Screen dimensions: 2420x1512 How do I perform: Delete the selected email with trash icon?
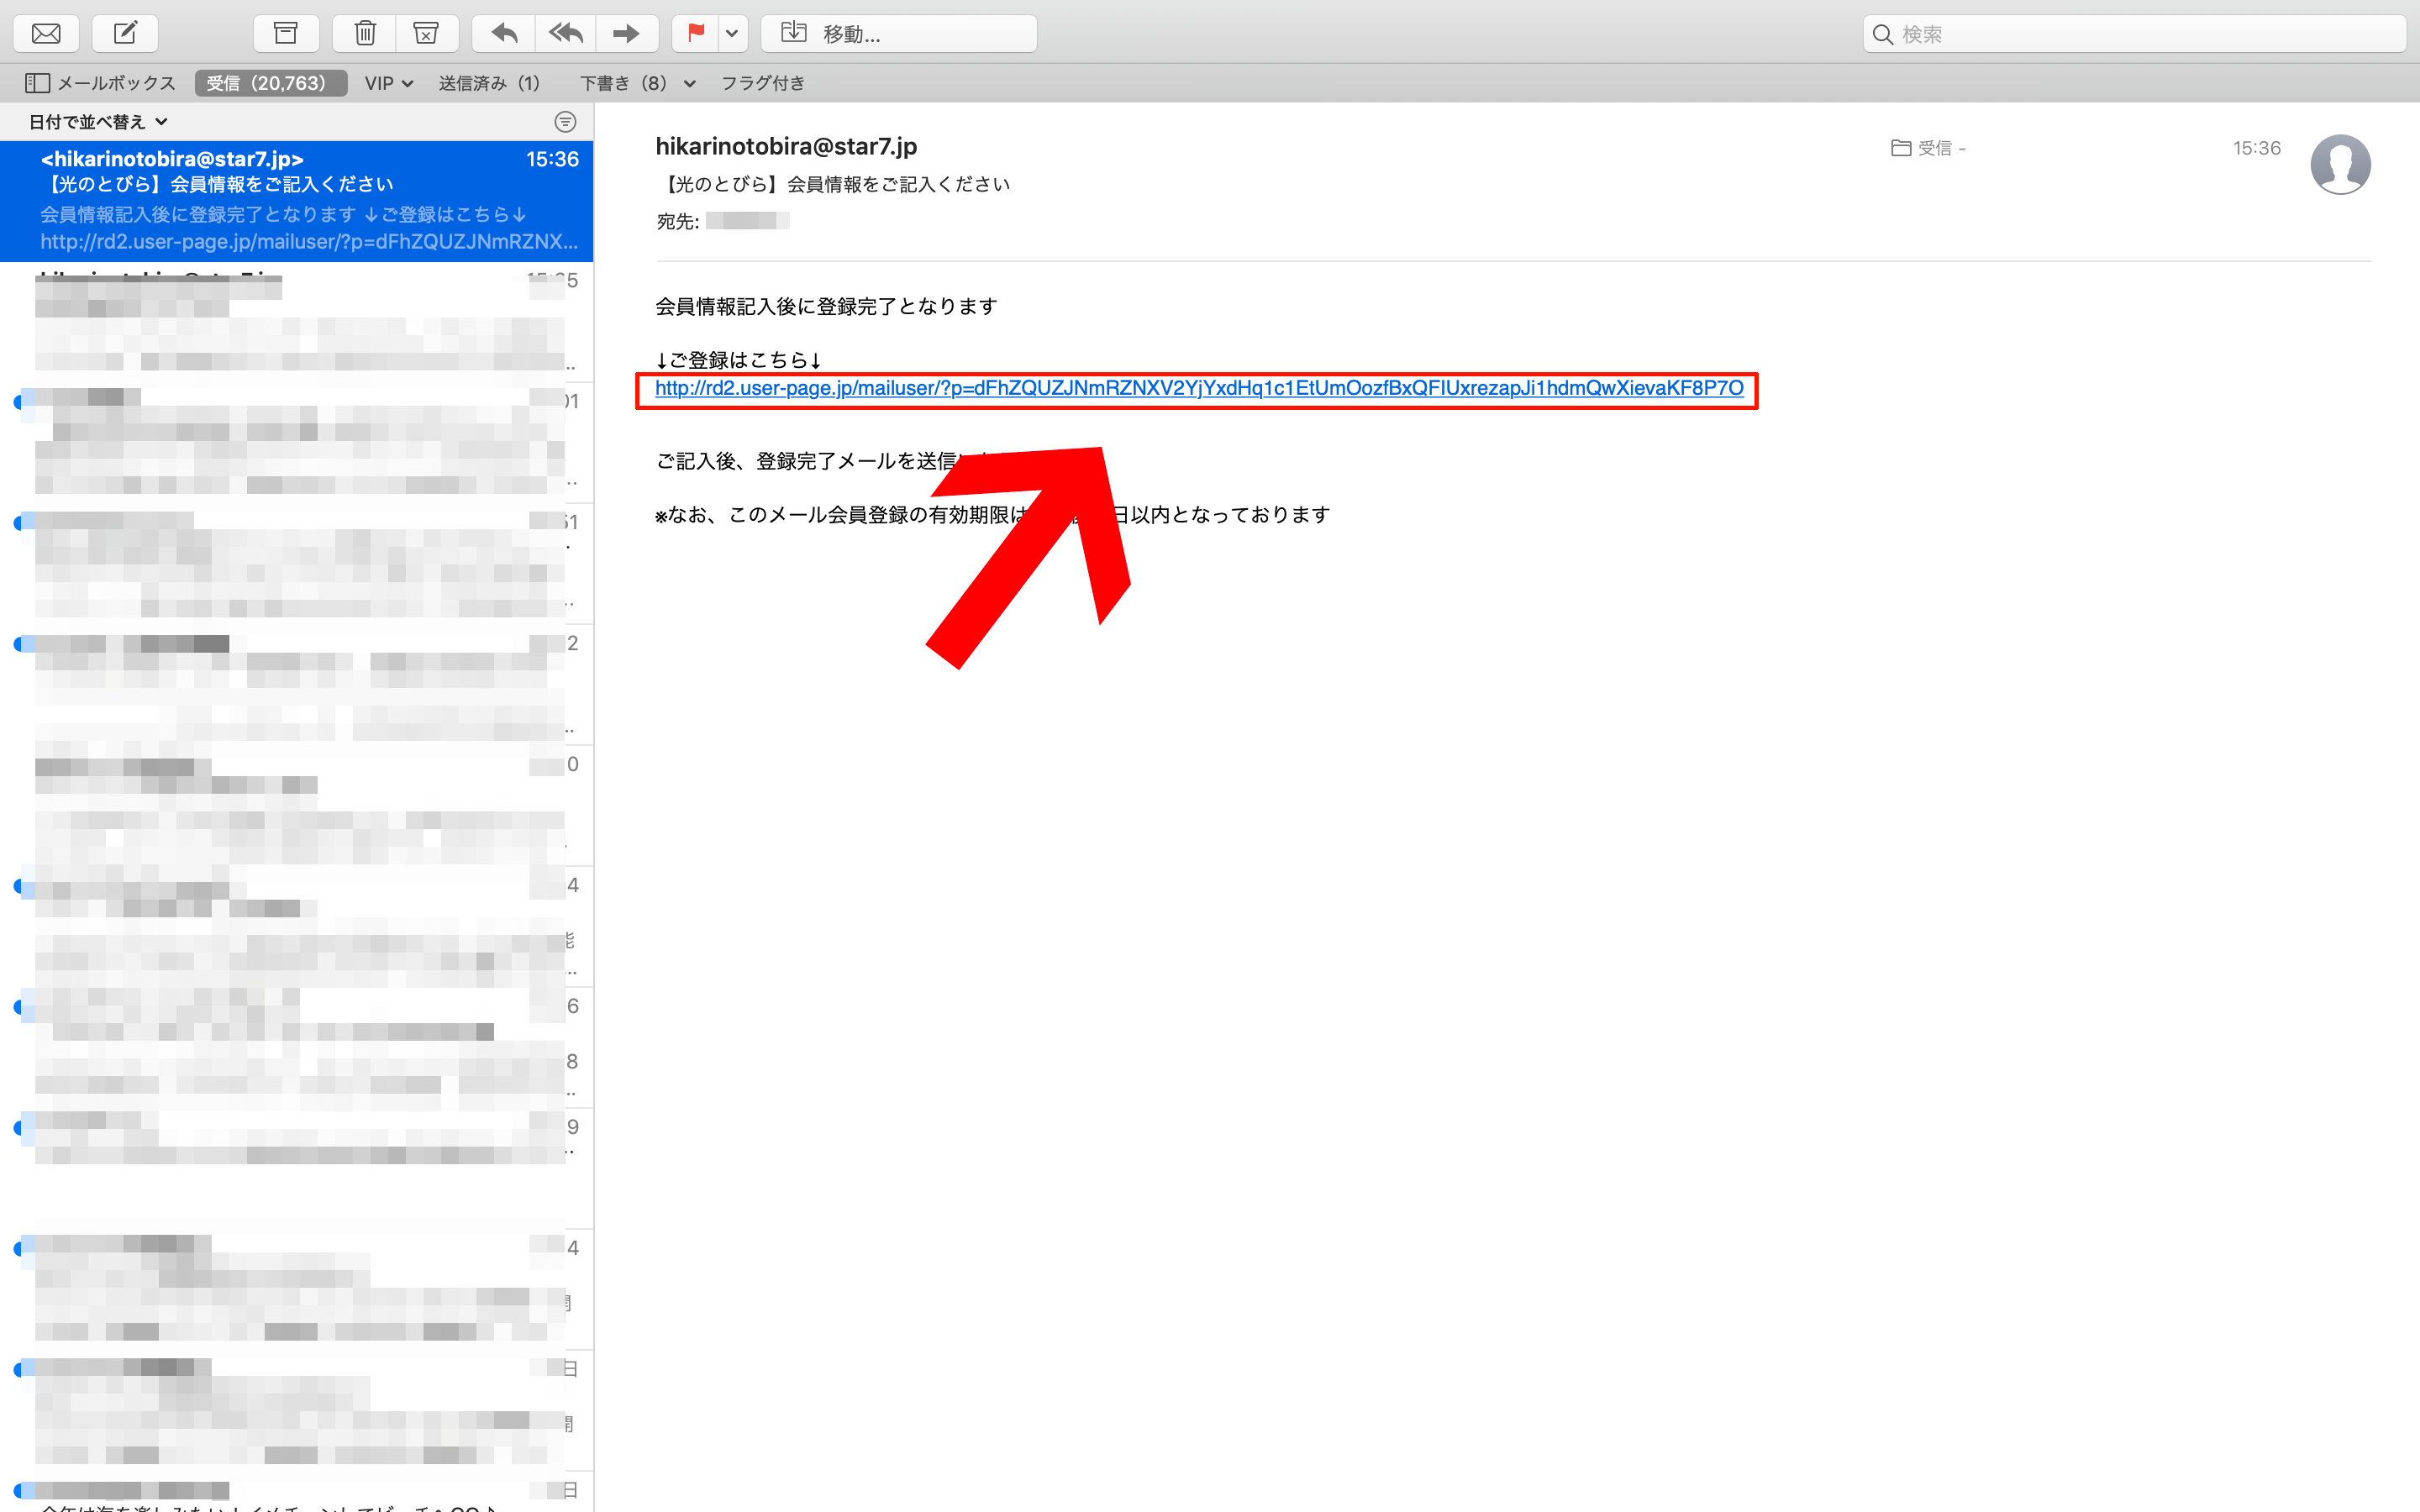(x=365, y=33)
